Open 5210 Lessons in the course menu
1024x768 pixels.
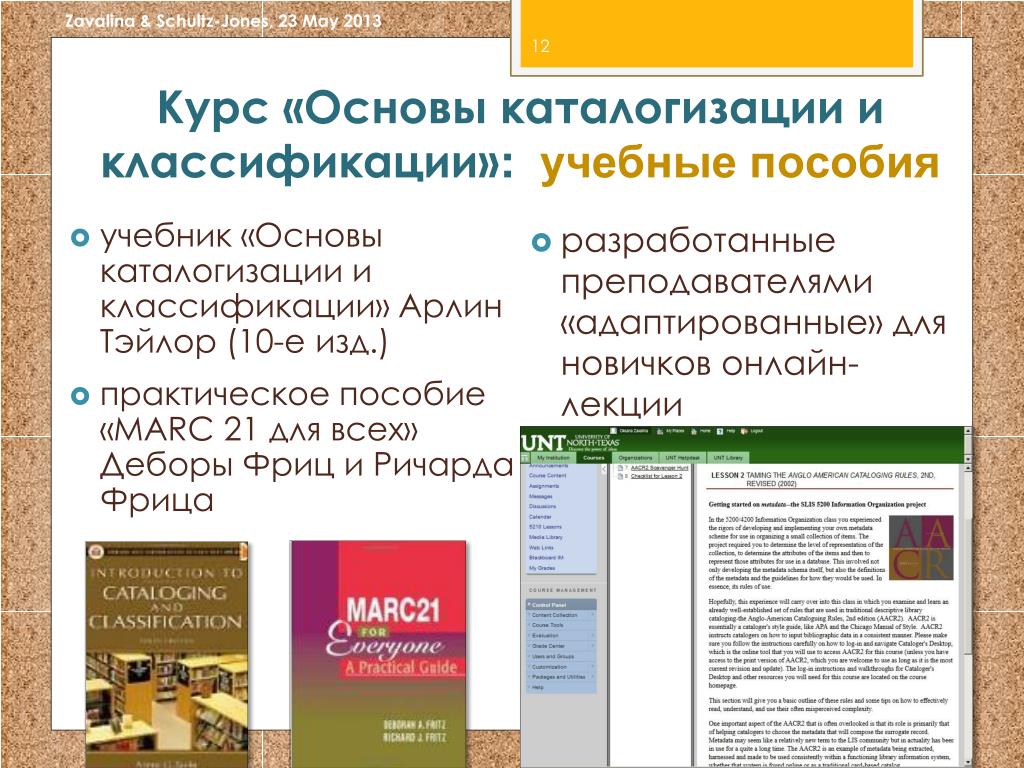(x=545, y=526)
